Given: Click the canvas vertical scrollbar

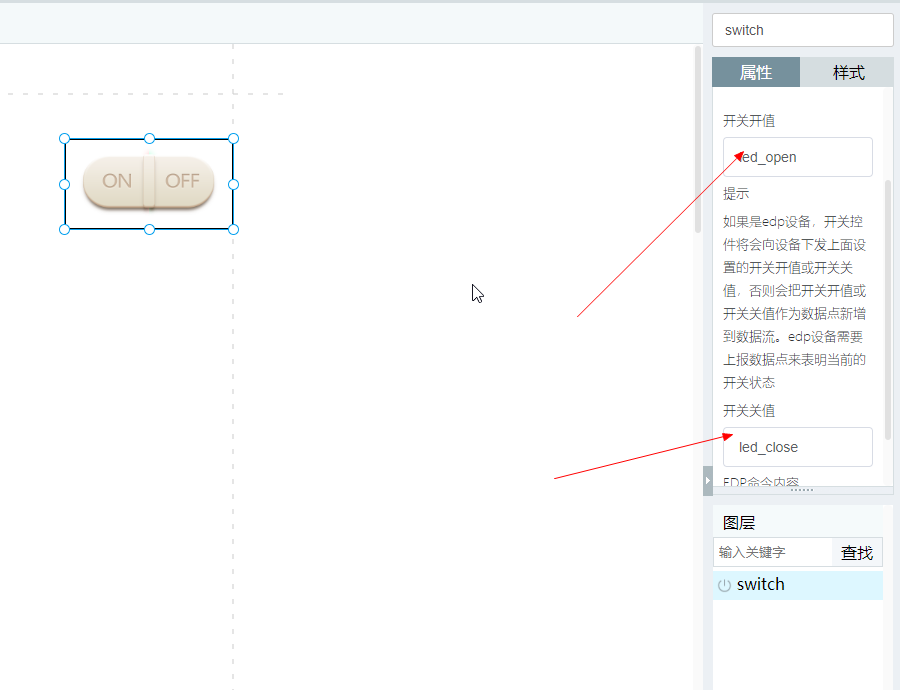Looking at the screenshot, I should pos(698,139).
